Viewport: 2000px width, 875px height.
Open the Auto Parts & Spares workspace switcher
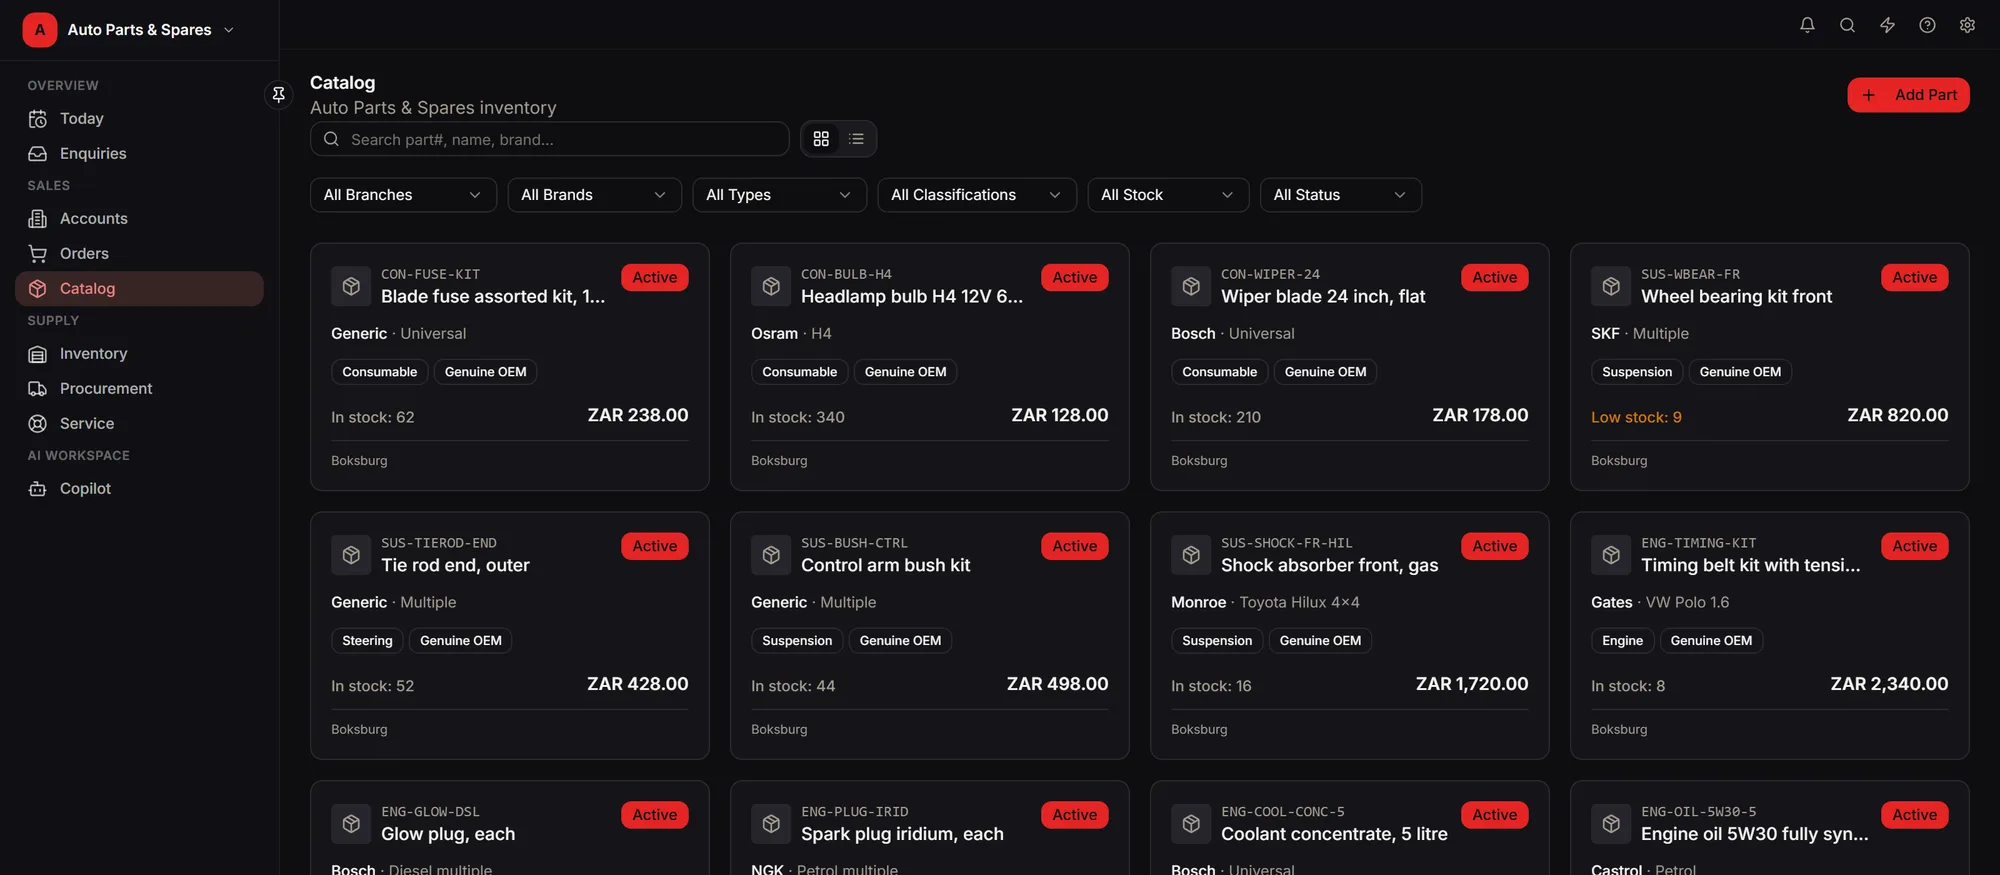129,30
